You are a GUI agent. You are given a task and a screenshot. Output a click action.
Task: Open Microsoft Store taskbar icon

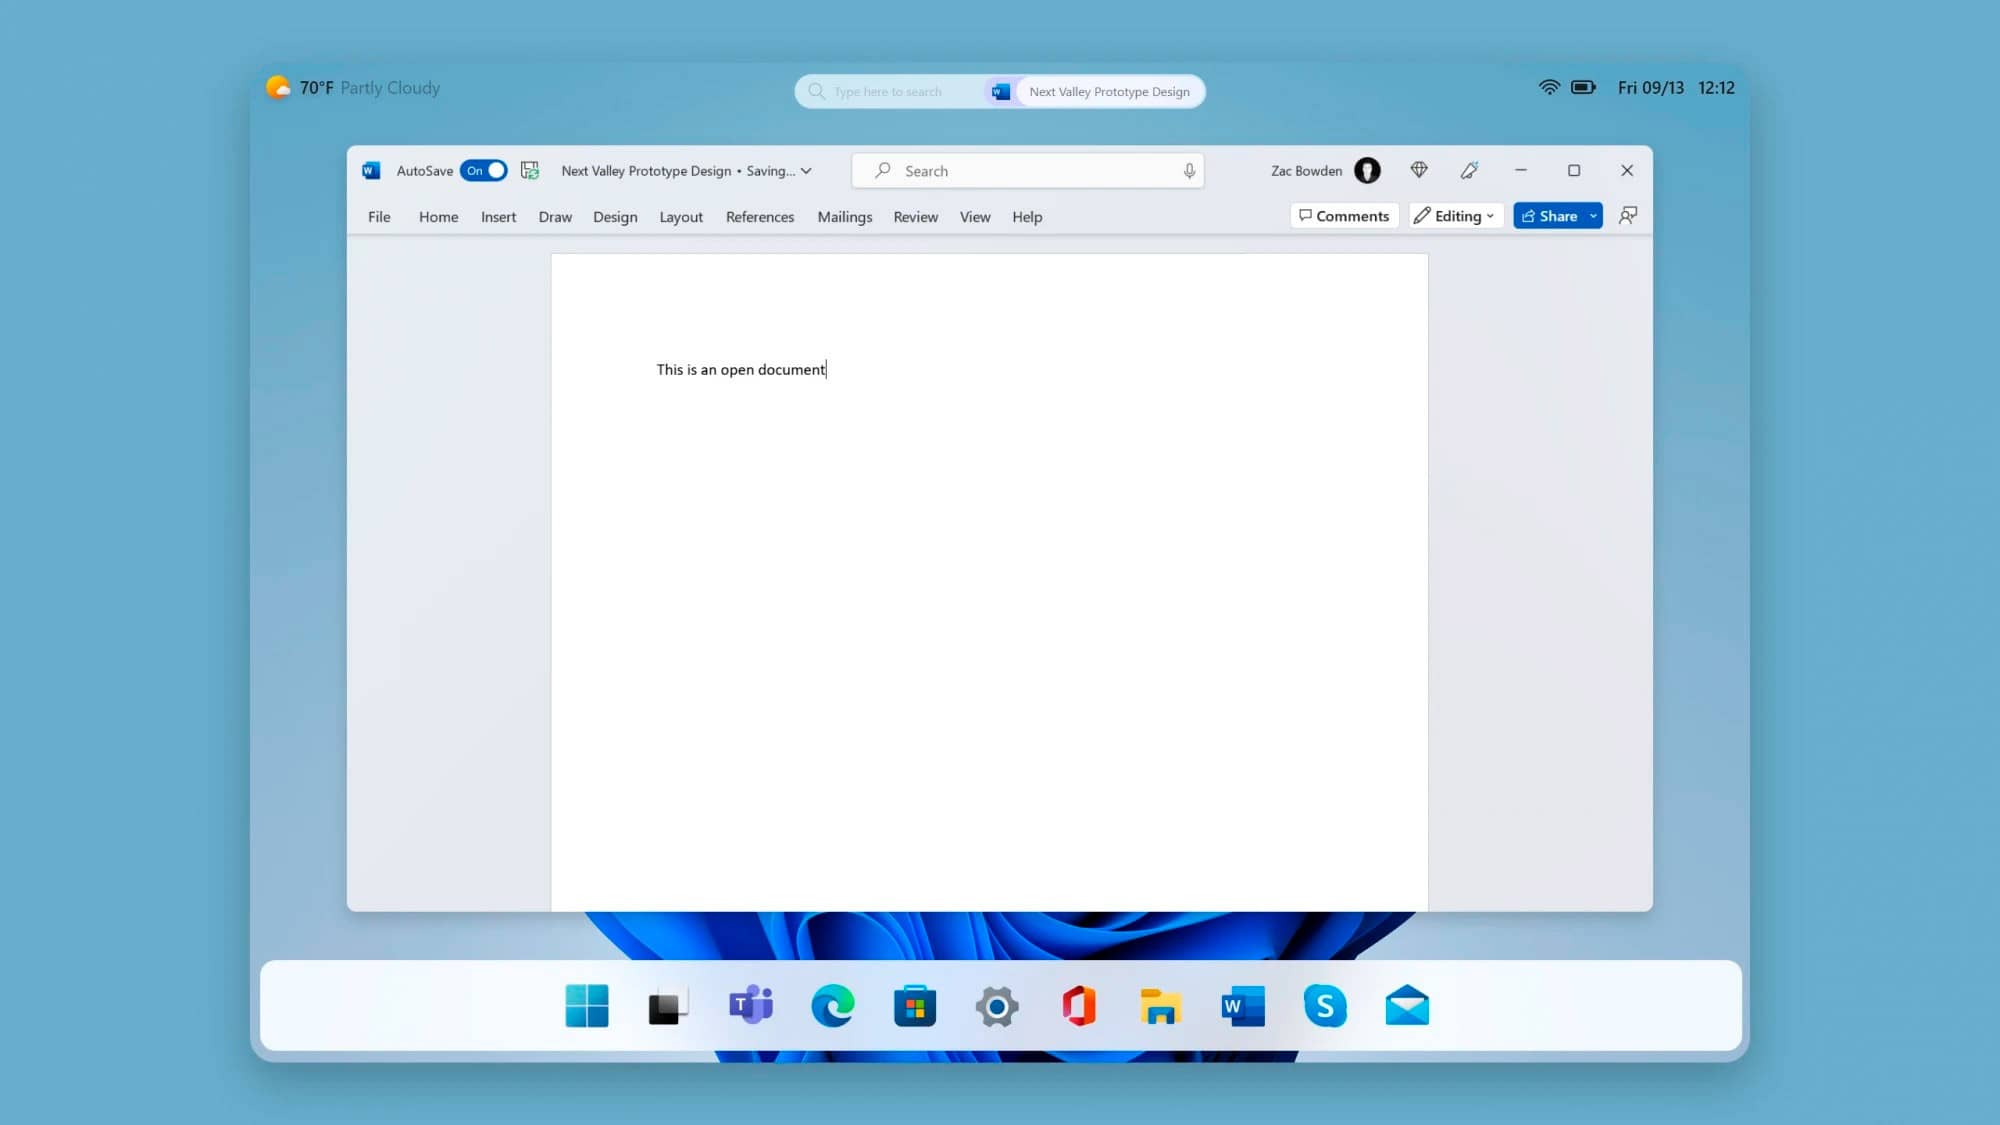coord(915,1006)
